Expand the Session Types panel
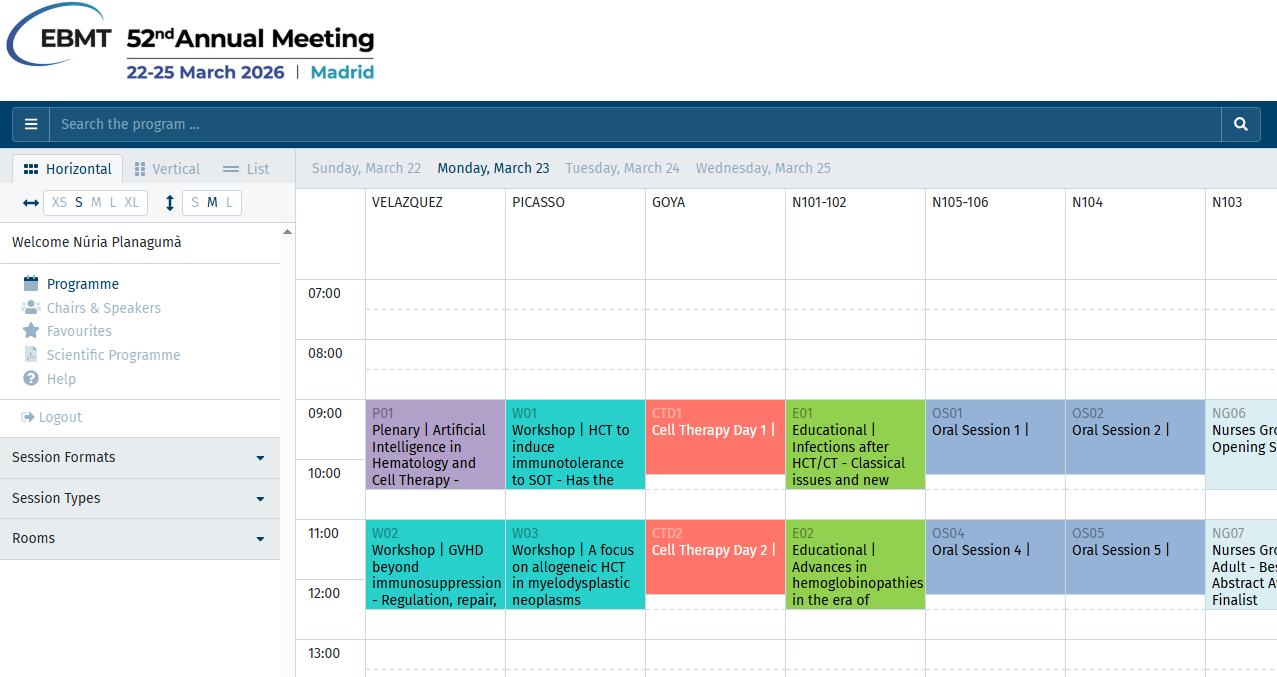 pos(140,498)
